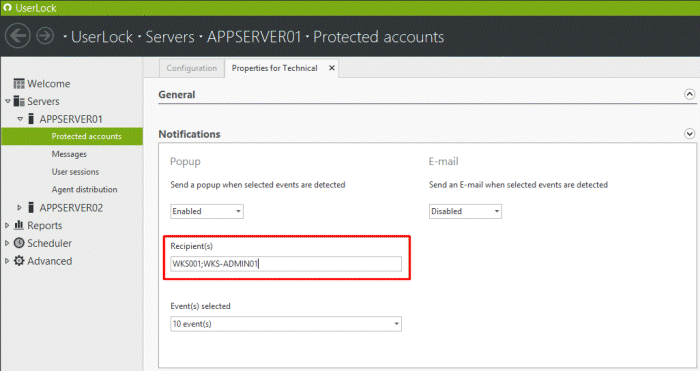Open the Popup Enabled dropdown
This screenshot has height=371, width=700.
(x=207, y=211)
